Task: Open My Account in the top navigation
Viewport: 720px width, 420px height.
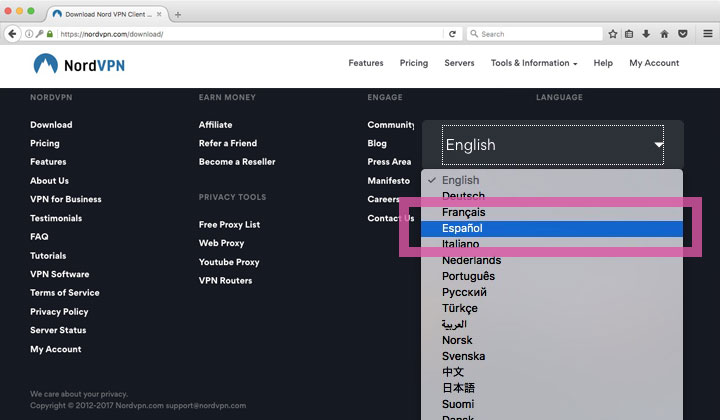Action: pyautogui.click(x=654, y=63)
